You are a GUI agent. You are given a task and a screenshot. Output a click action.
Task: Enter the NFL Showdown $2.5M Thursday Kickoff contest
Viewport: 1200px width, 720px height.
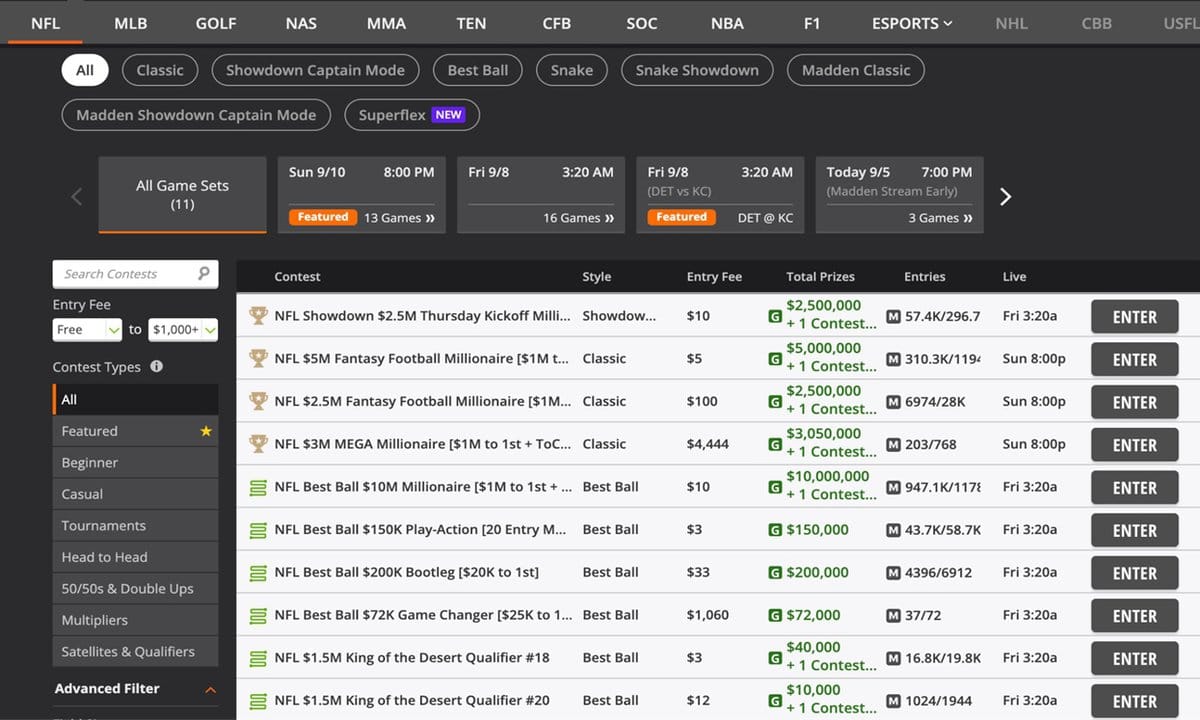[x=1134, y=317]
